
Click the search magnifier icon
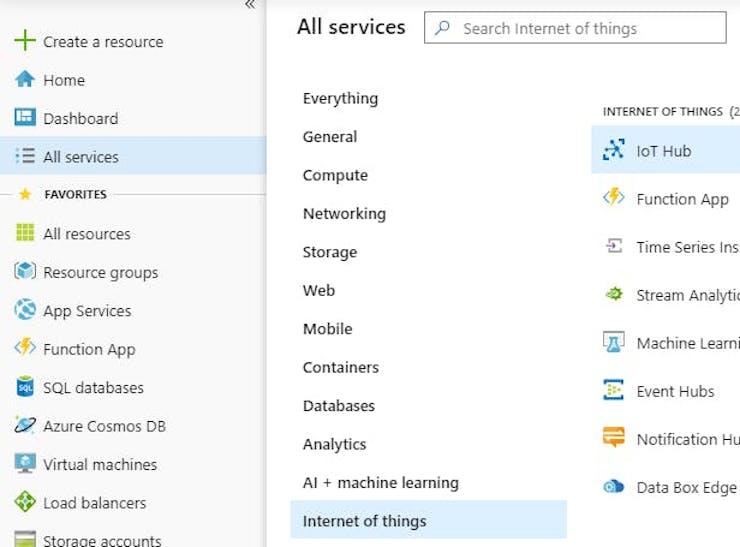[x=442, y=27]
